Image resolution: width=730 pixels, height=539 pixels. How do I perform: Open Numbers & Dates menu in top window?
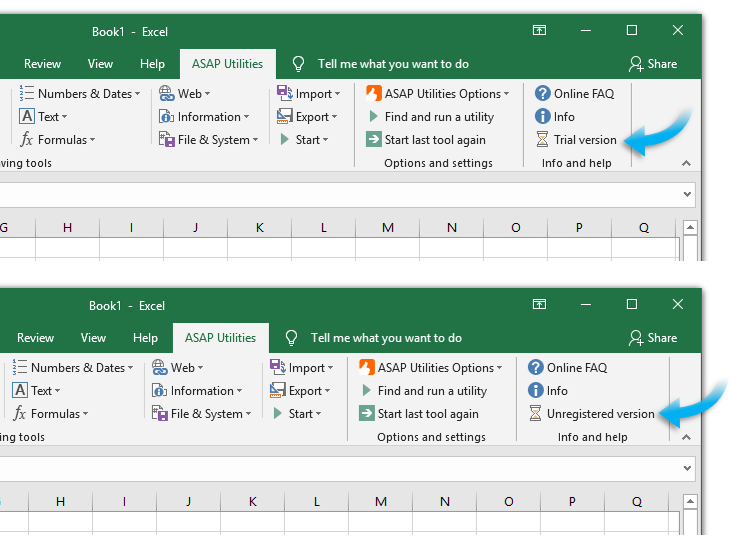tap(80, 94)
